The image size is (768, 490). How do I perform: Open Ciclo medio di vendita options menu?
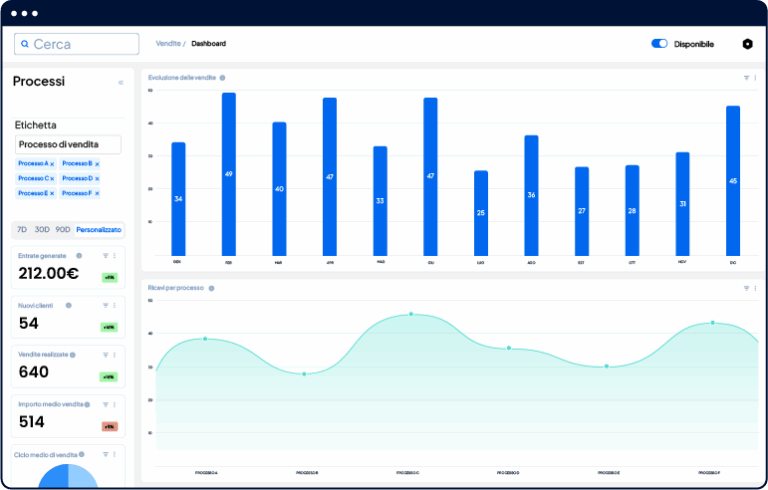(x=115, y=455)
